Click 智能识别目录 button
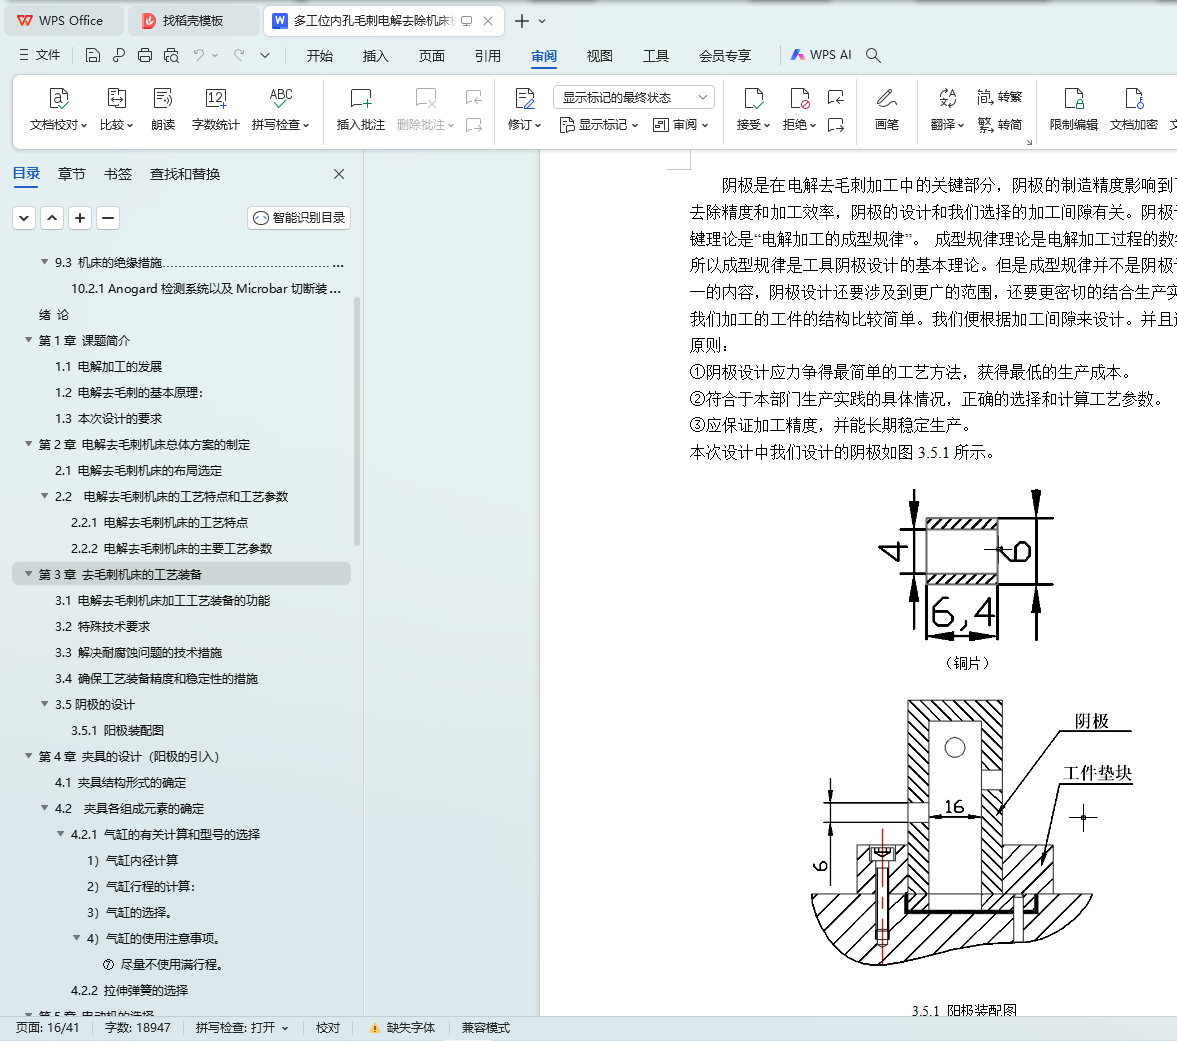1177x1041 pixels. [299, 218]
